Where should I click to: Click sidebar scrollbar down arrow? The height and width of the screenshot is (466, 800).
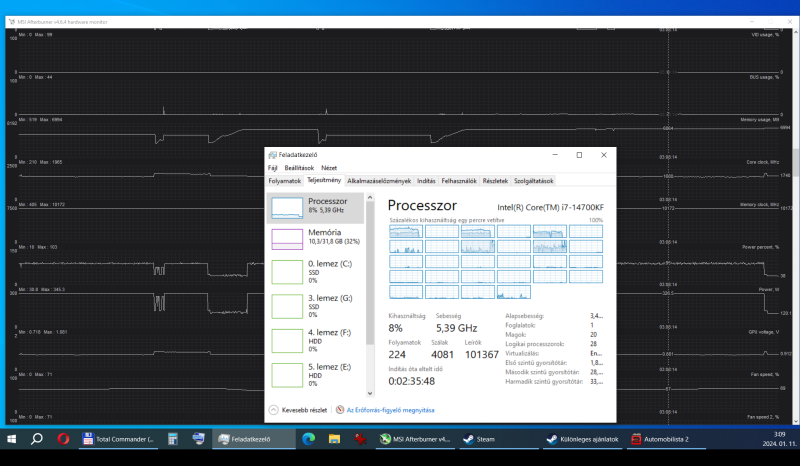(x=370, y=394)
